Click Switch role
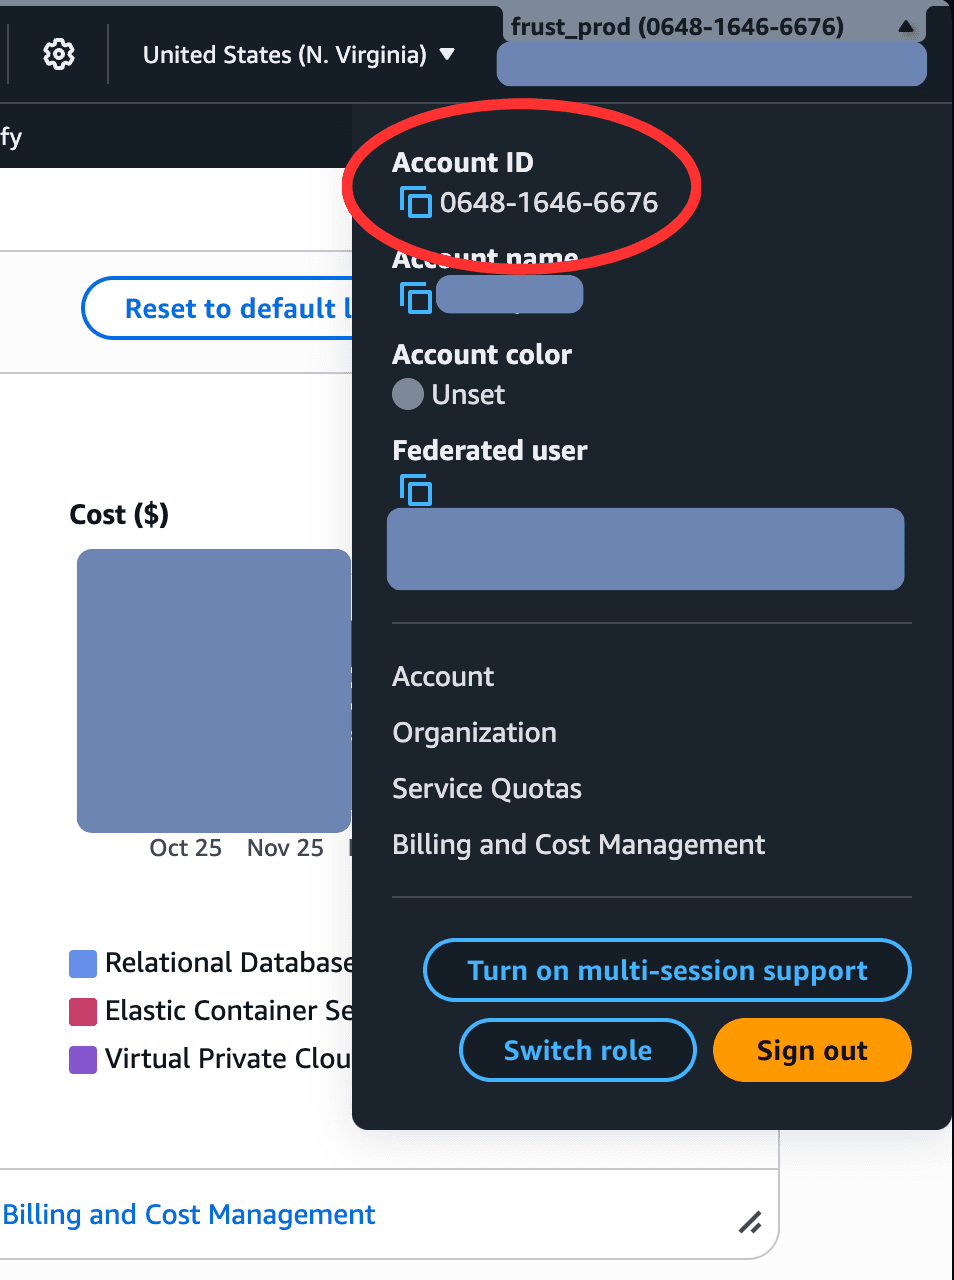 (577, 1050)
